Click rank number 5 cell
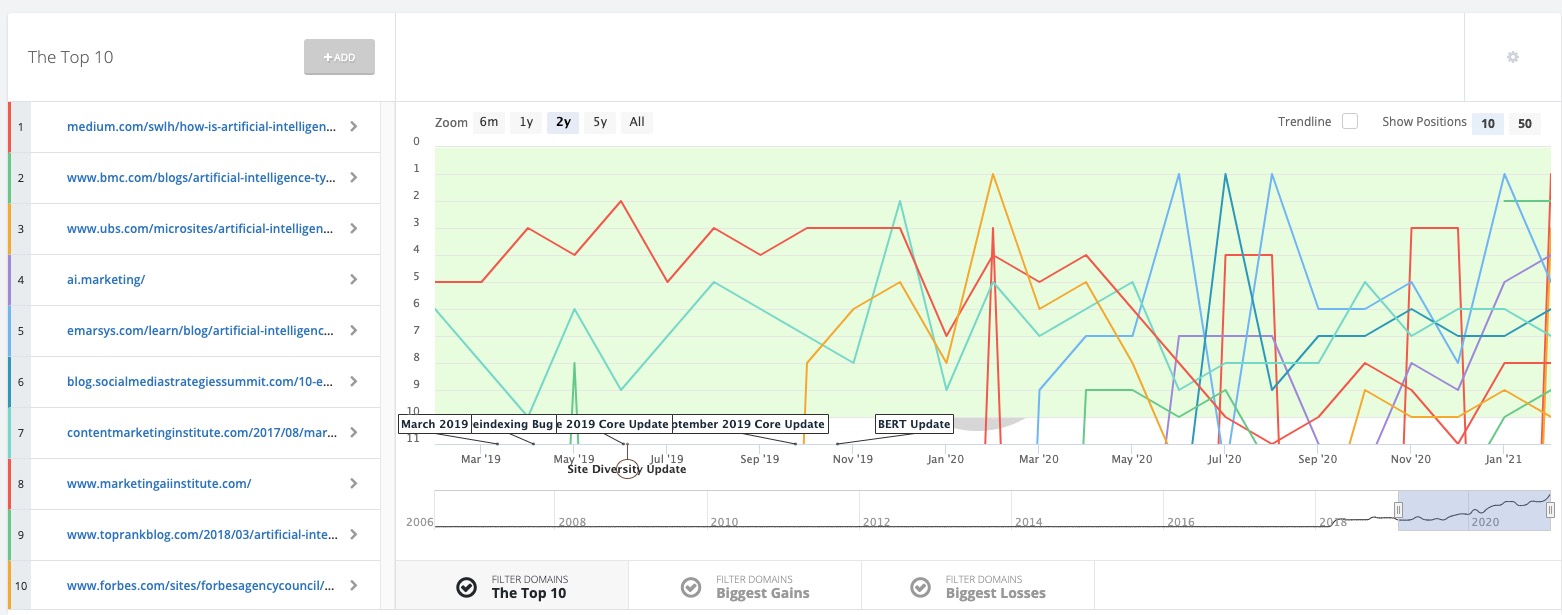 point(20,331)
